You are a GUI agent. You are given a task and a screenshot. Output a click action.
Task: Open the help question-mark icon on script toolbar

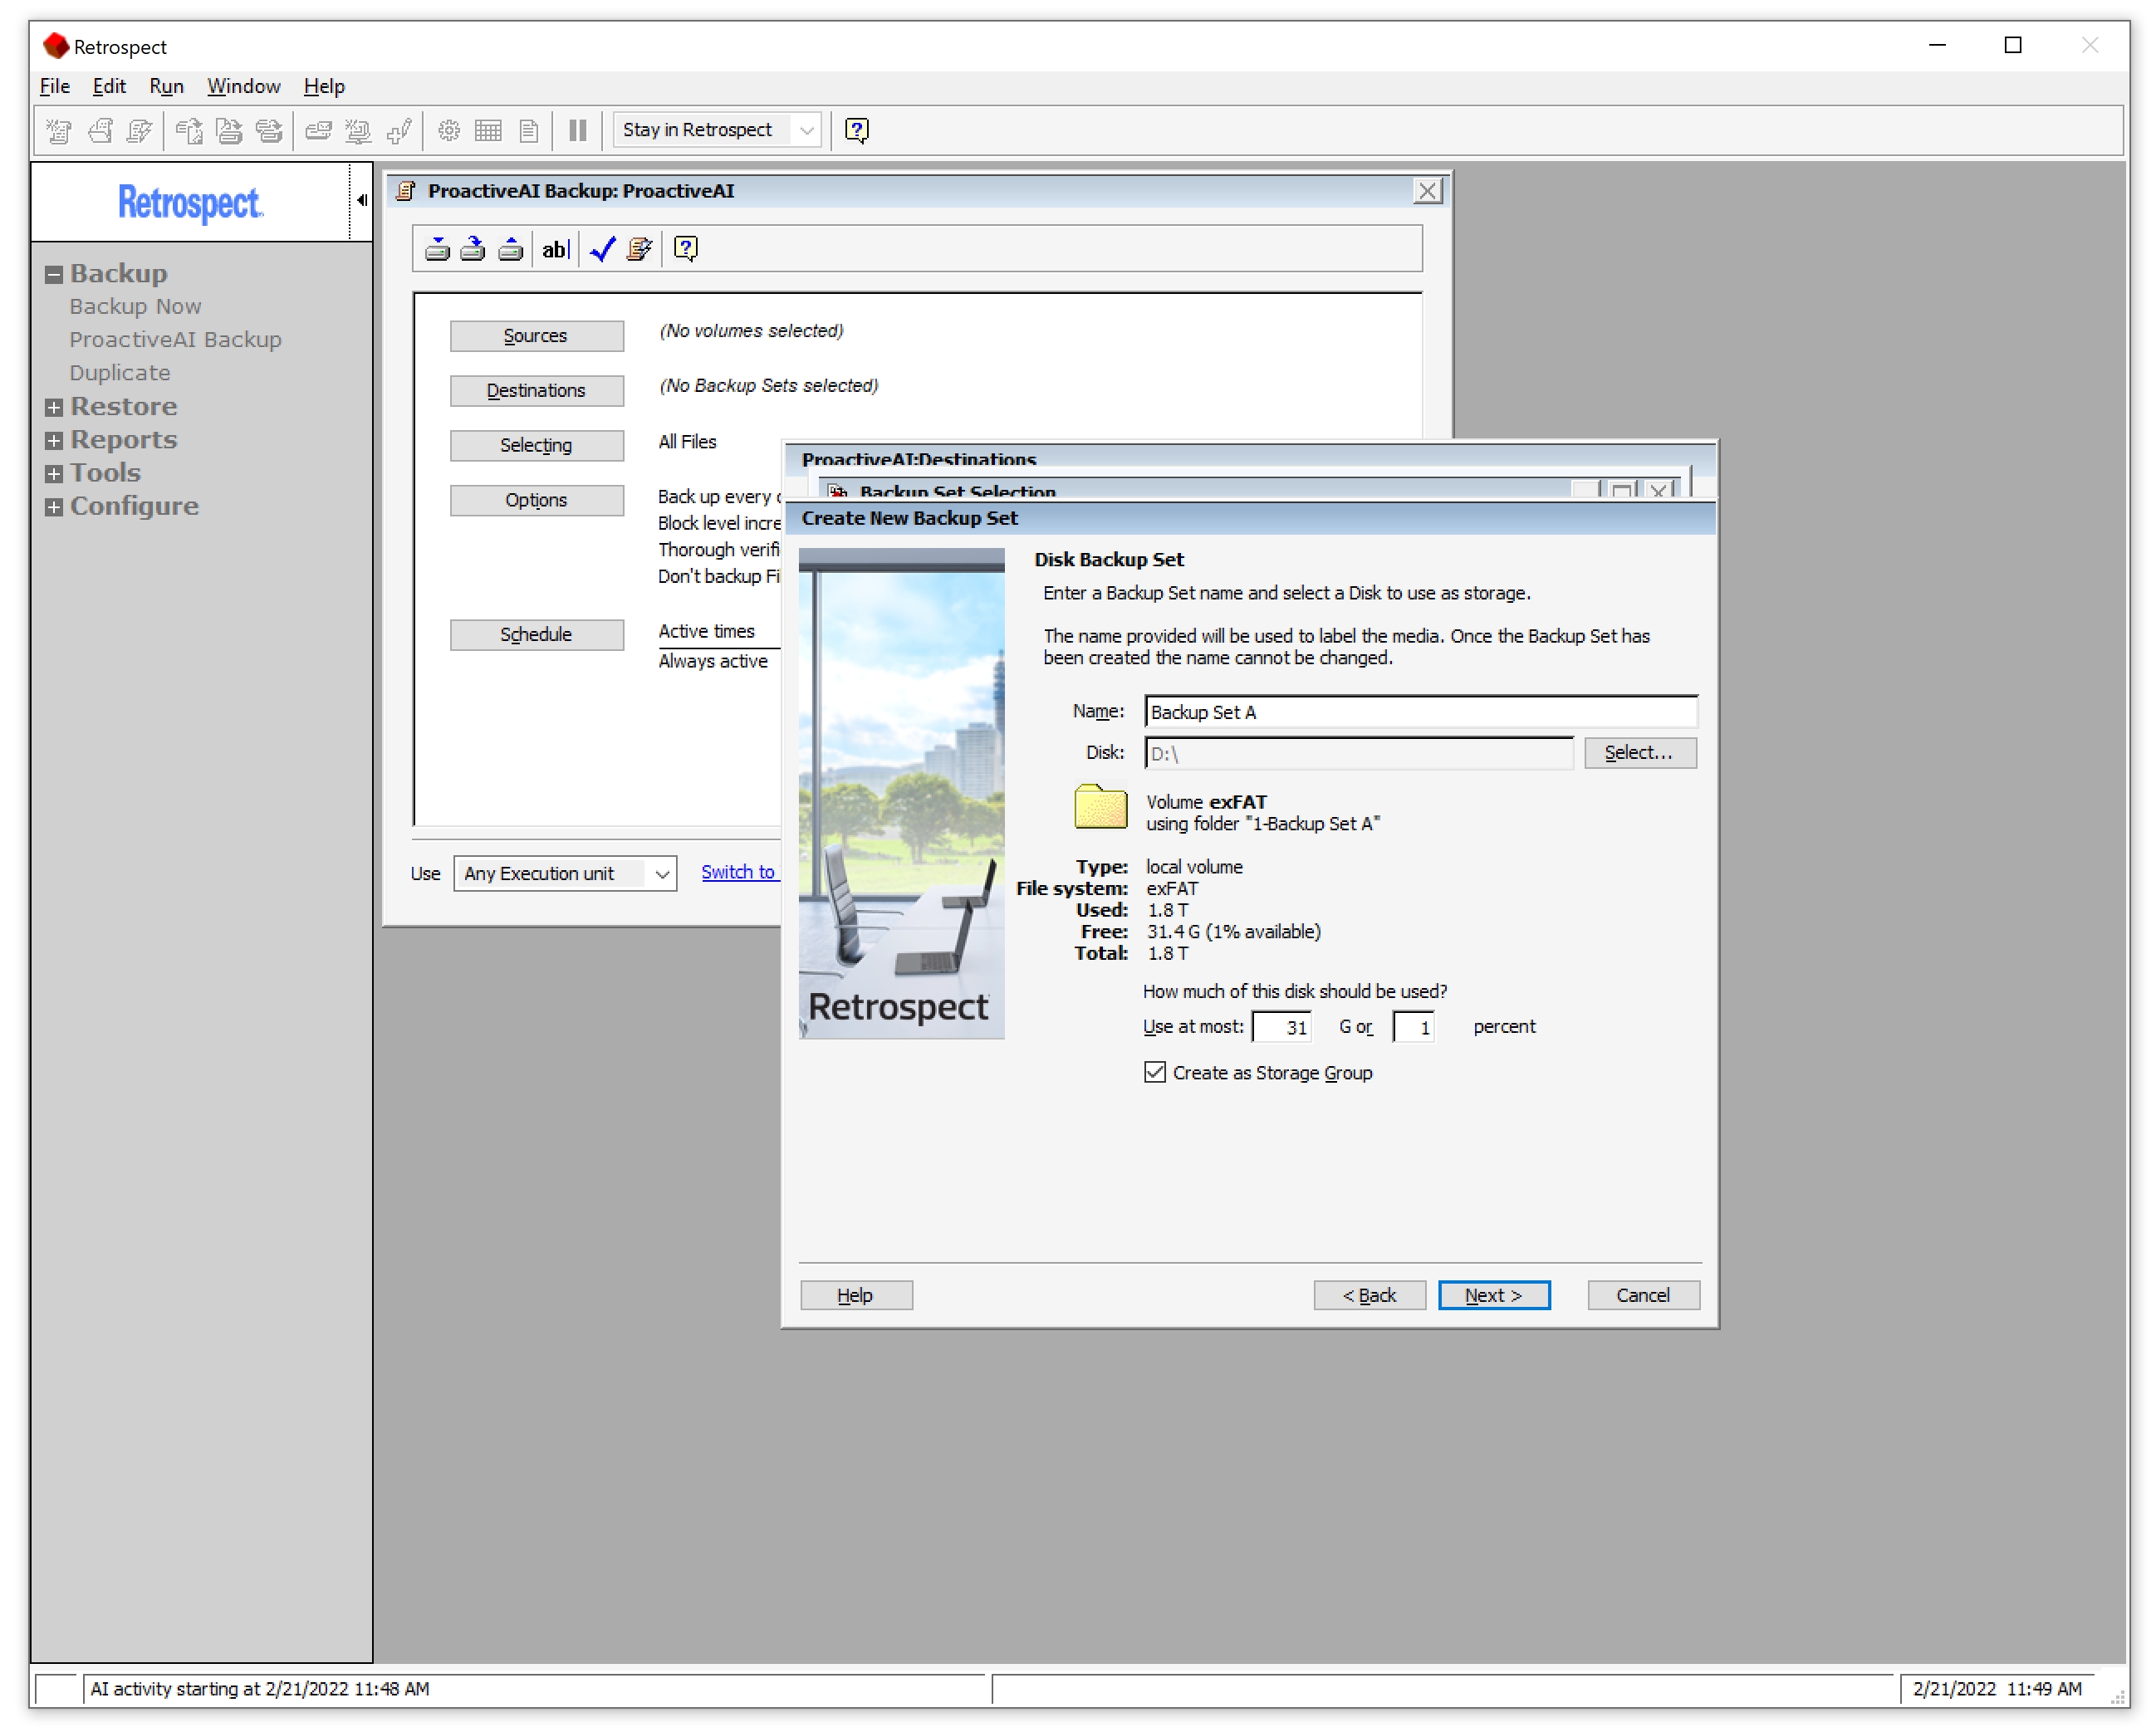click(685, 249)
